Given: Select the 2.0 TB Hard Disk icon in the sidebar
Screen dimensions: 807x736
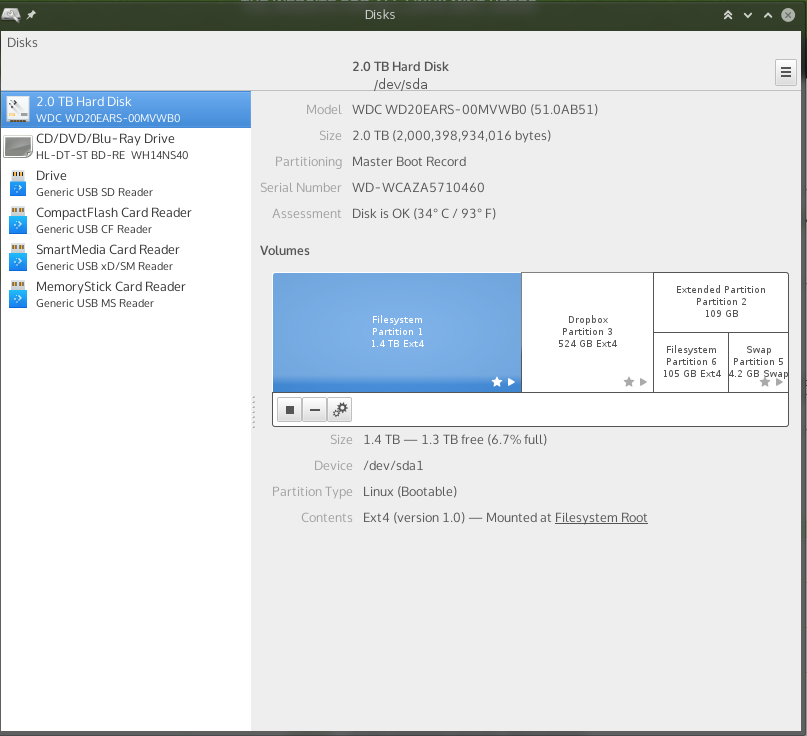Looking at the screenshot, I should click(18, 109).
